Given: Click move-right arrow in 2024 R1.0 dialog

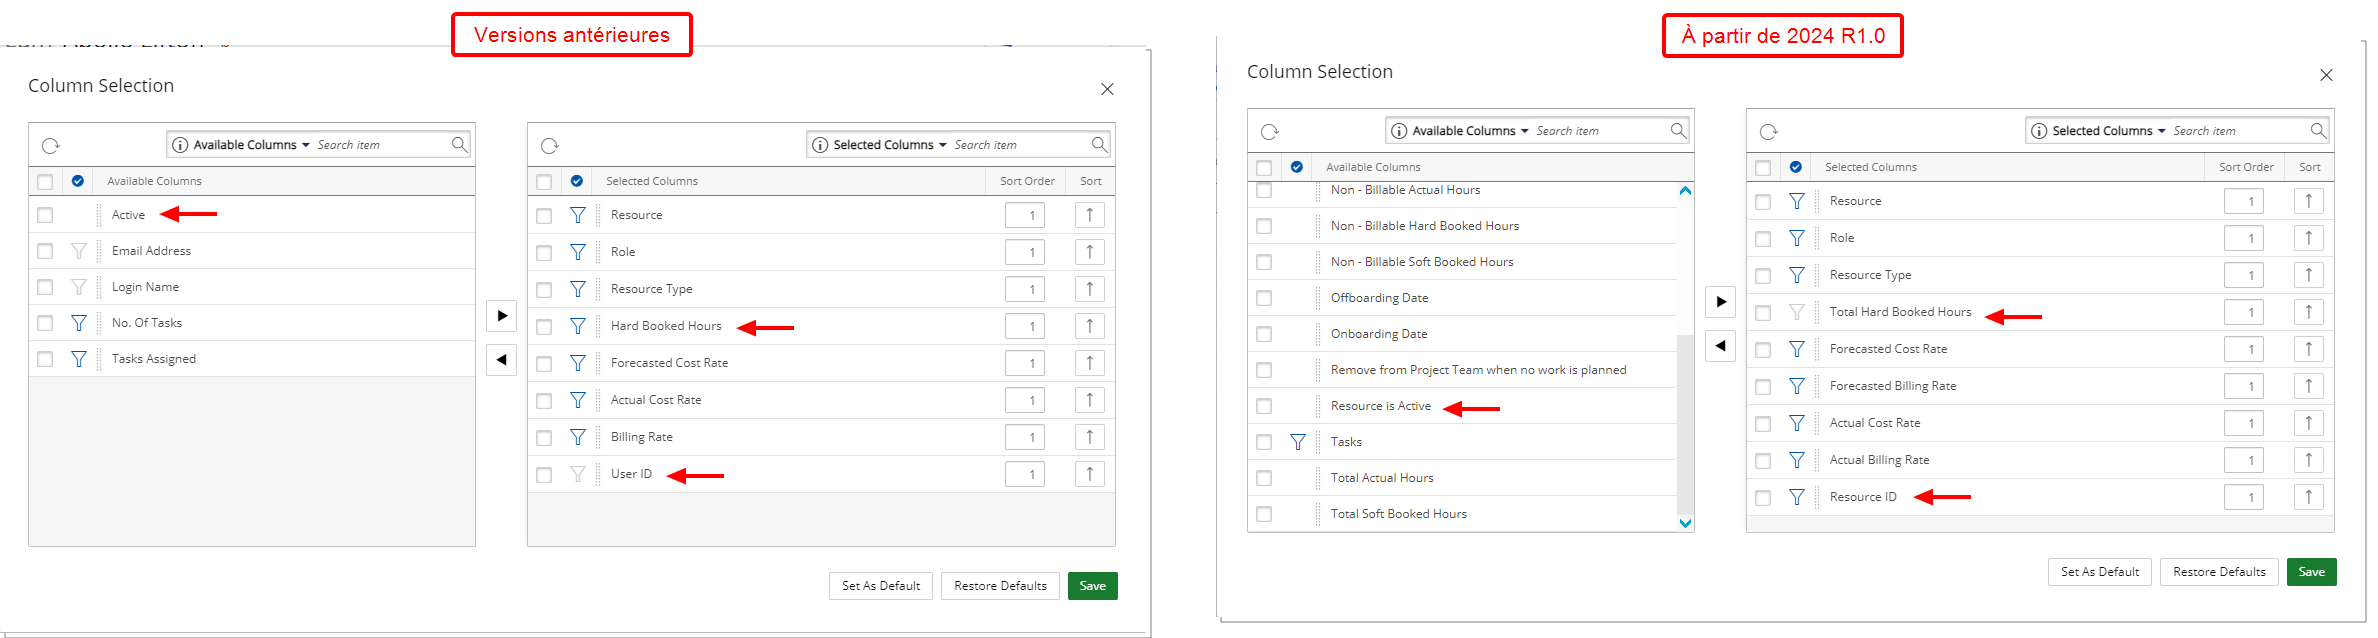Looking at the screenshot, I should click(x=1720, y=301).
